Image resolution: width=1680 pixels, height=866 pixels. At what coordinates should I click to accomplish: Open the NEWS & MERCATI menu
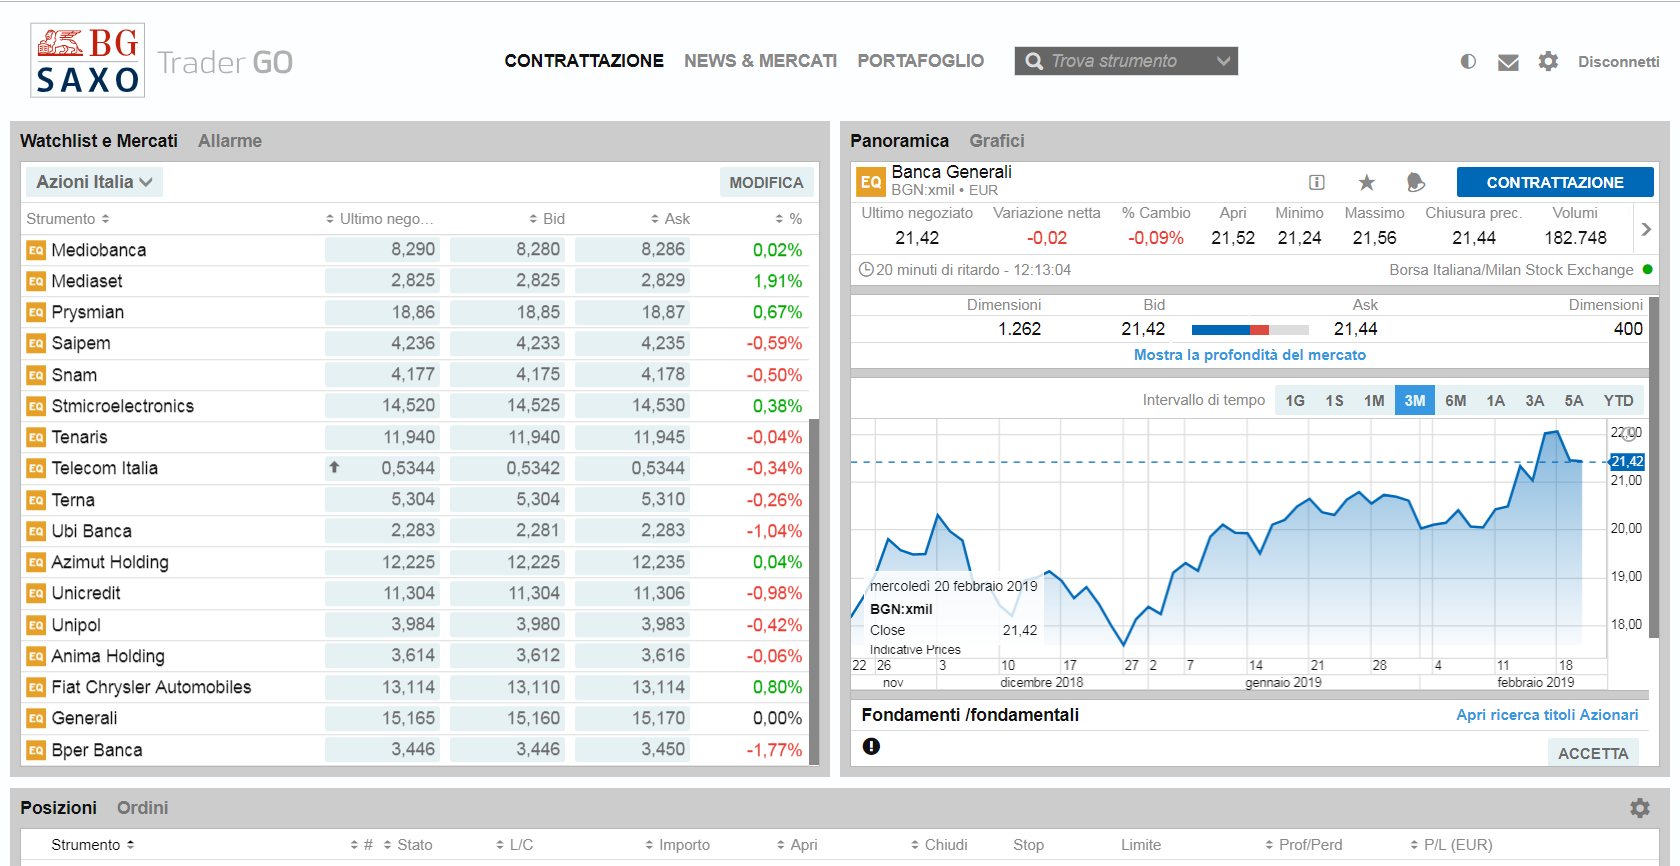(x=760, y=61)
